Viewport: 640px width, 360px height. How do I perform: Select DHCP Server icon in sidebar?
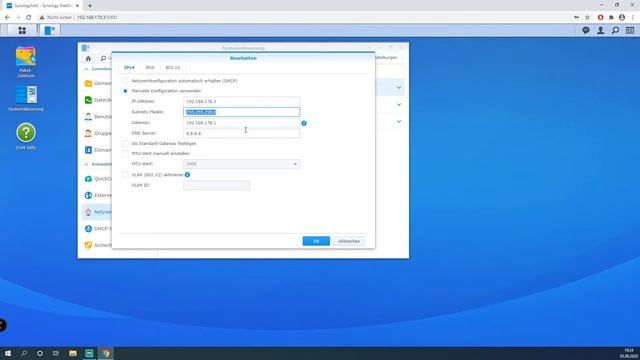88,229
